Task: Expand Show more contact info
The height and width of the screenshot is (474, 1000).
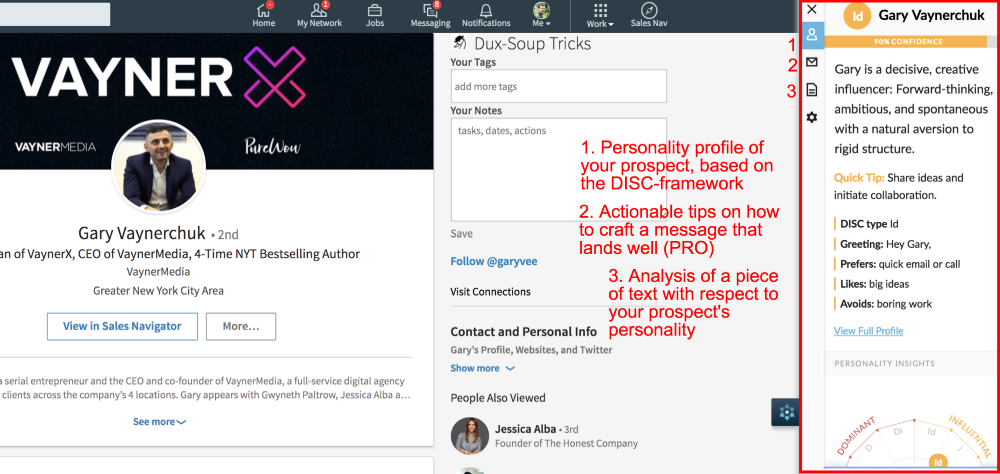Action: [482, 368]
